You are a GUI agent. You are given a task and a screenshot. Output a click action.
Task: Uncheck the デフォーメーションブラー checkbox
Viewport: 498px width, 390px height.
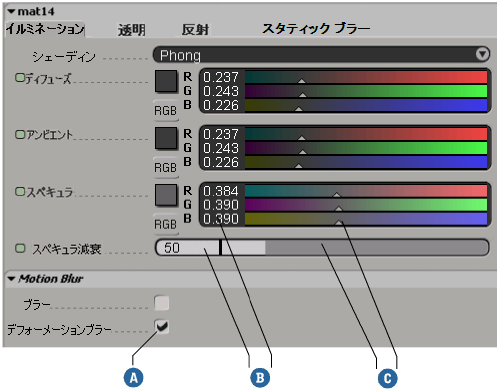pyautogui.click(x=162, y=326)
